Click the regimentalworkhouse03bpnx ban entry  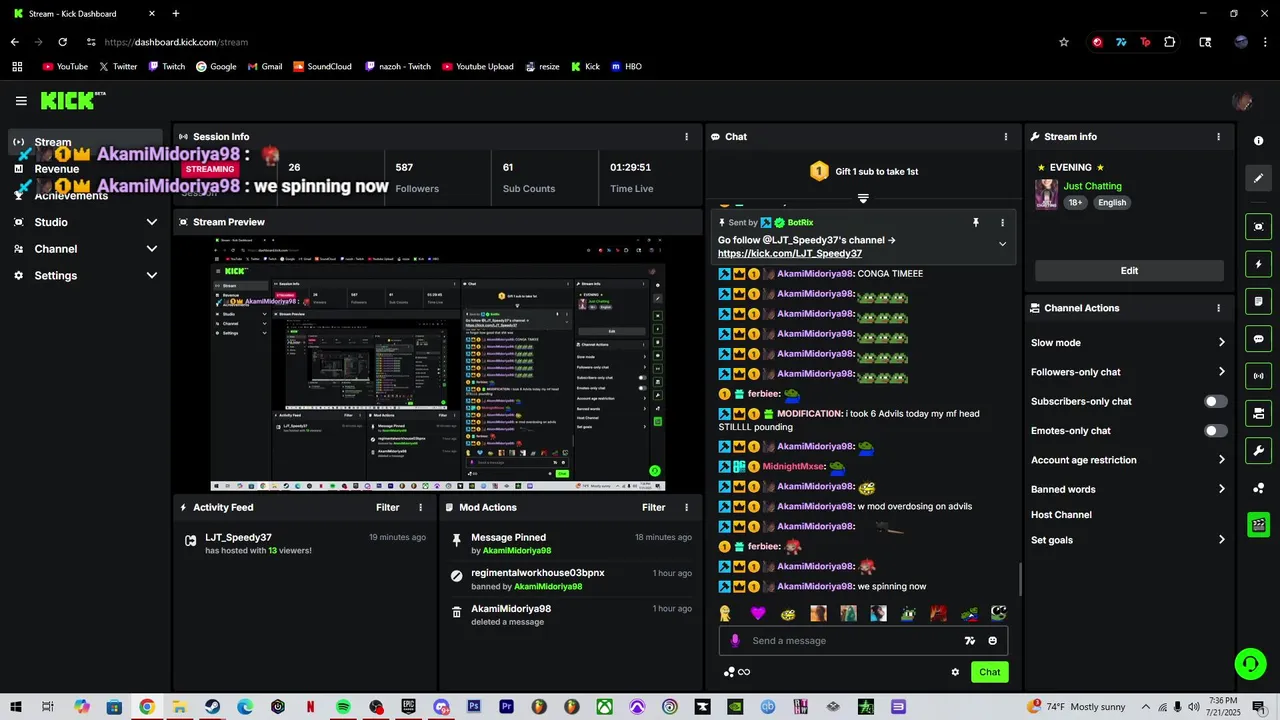click(x=571, y=579)
